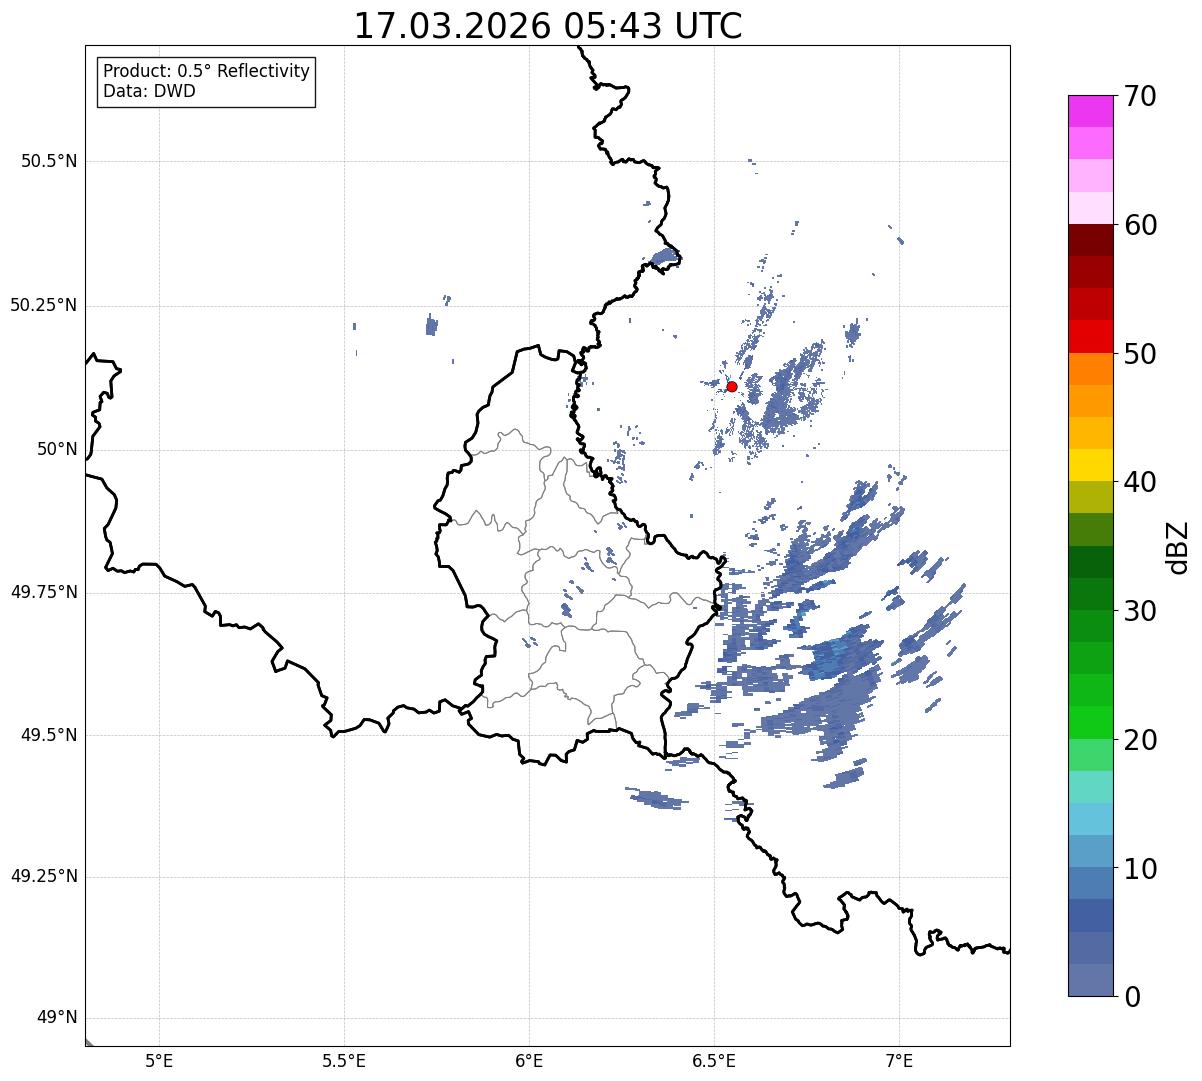
Task: Click the colorbar 70 tick label
Action: pyautogui.click(x=1140, y=96)
